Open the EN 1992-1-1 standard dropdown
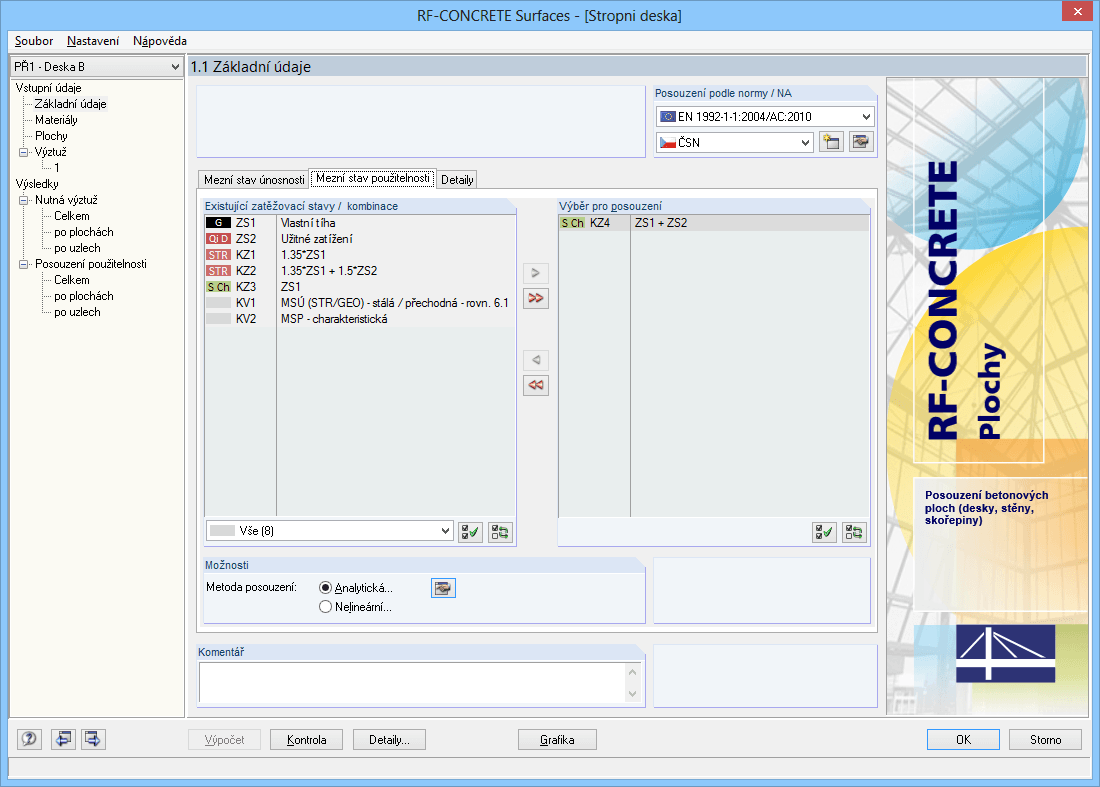 (x=765, y=116)
